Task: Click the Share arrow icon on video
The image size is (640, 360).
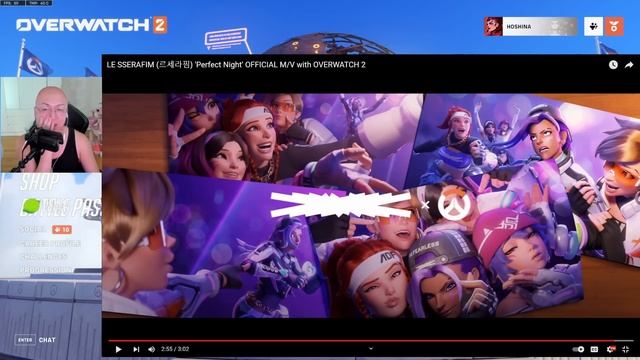Action: 629,65
